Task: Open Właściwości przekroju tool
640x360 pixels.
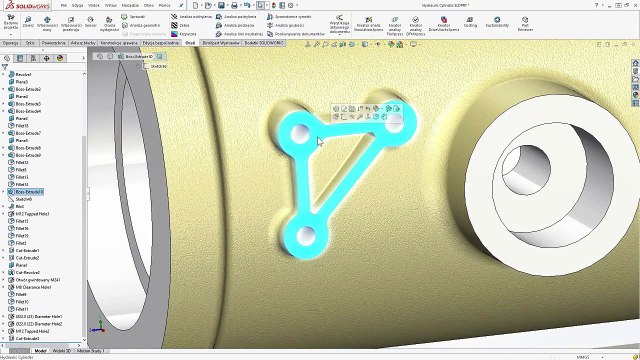Action: tap(71, 24)
